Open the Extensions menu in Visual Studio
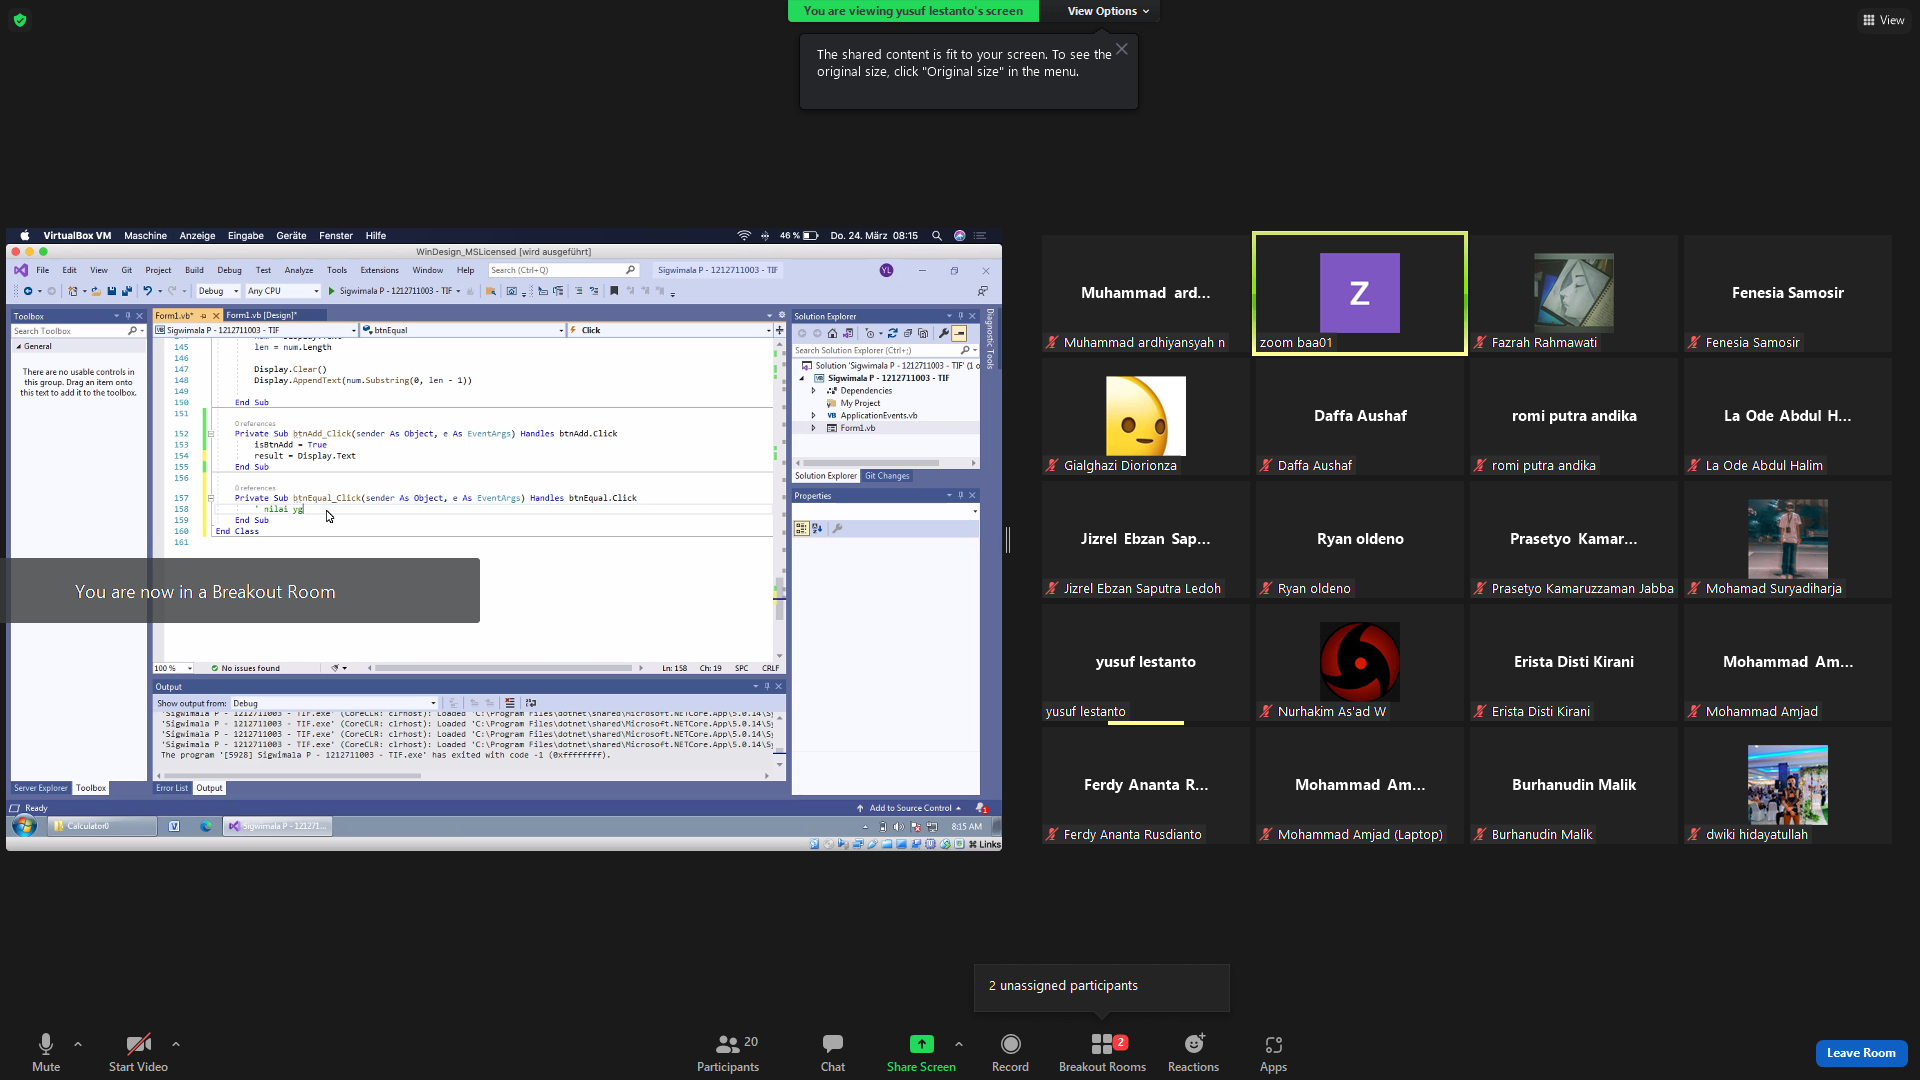 (379, 270)
